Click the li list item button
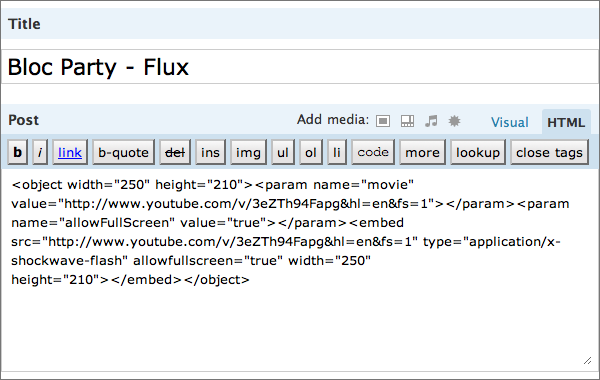 (337, 152)
